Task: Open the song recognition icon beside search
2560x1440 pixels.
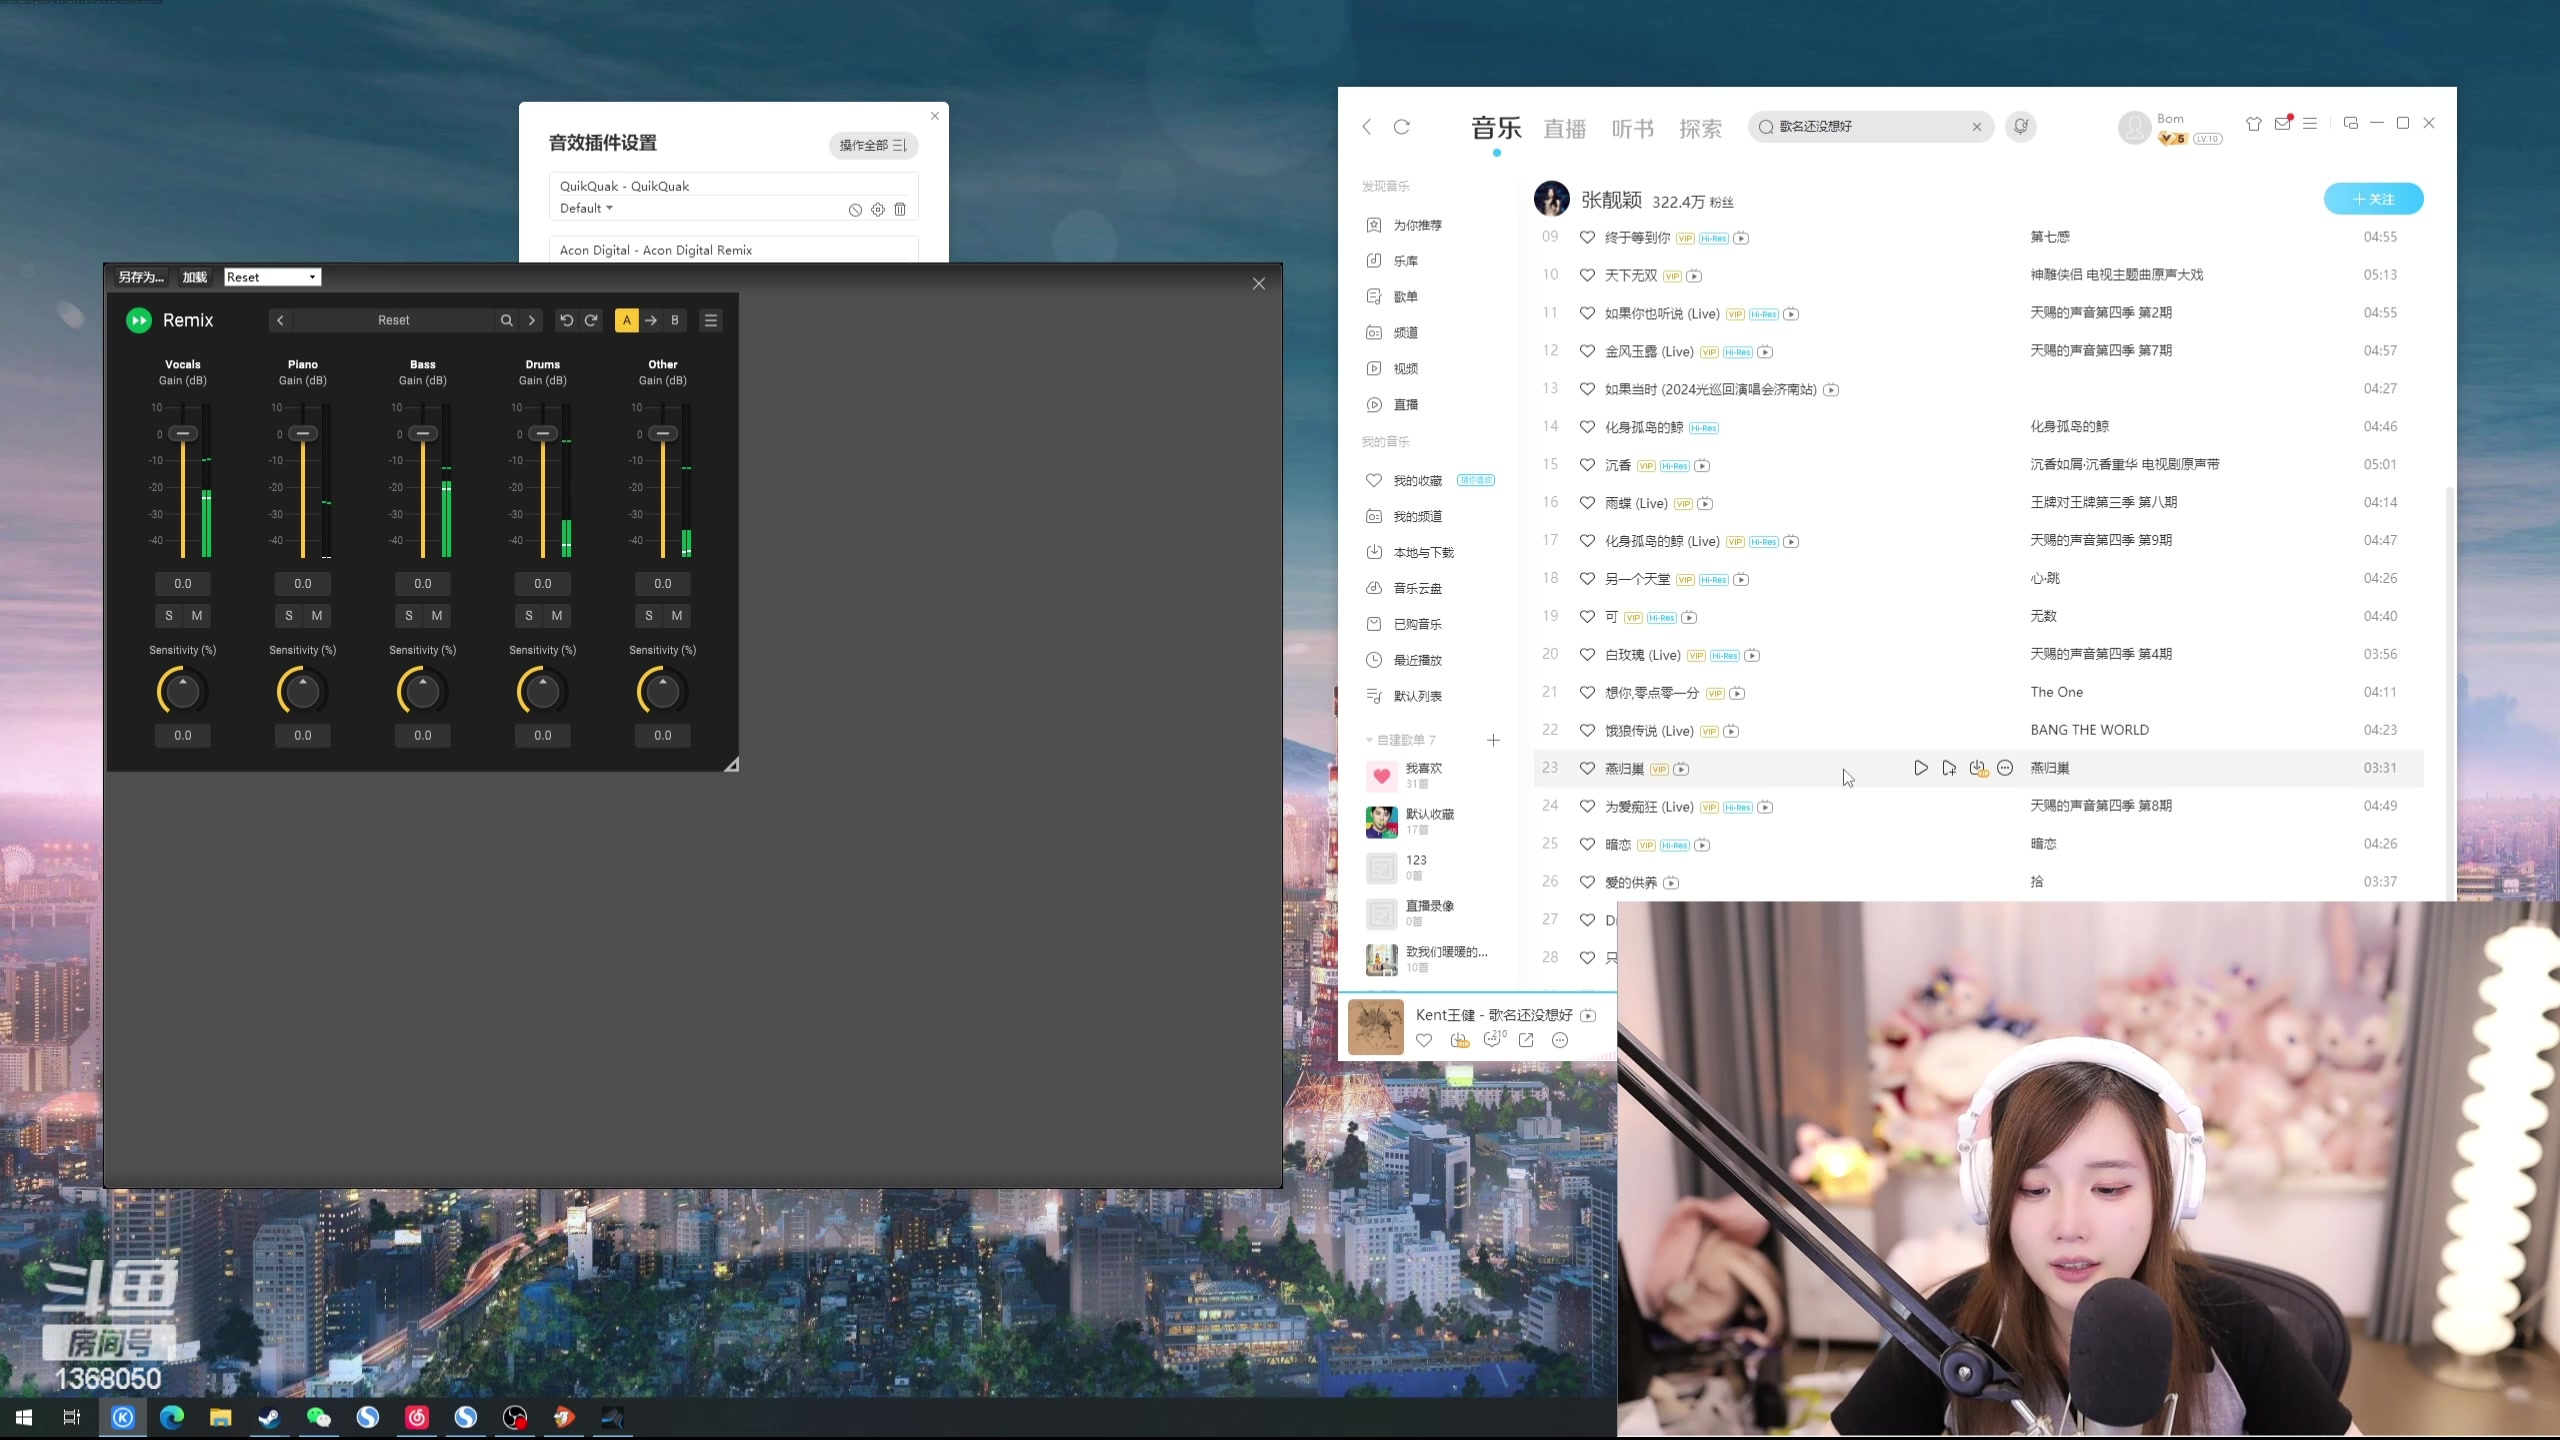Action: point(2021,126)
